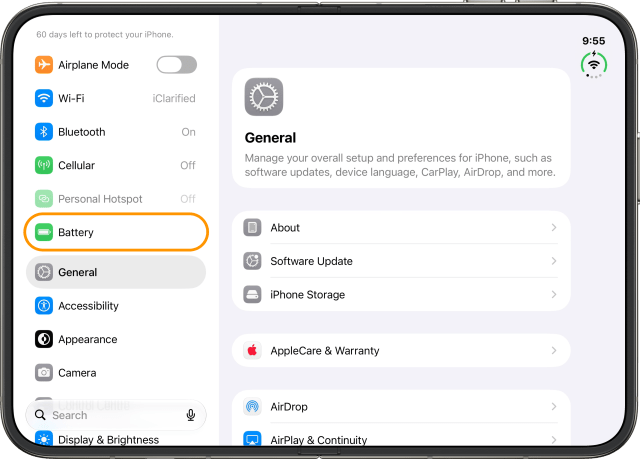This screenshot has width=640, height=459.
Task: Click the Airplane Mode orange icon
Action: coord(44,64)
